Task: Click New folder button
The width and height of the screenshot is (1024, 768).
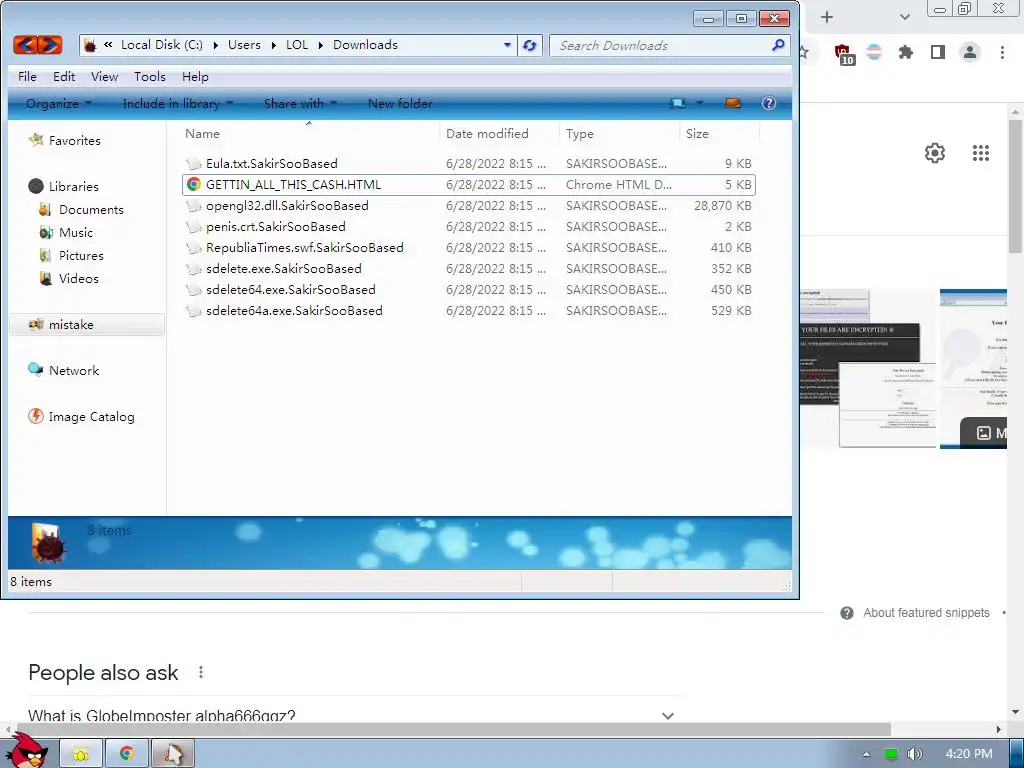Action: coord(400,104)
